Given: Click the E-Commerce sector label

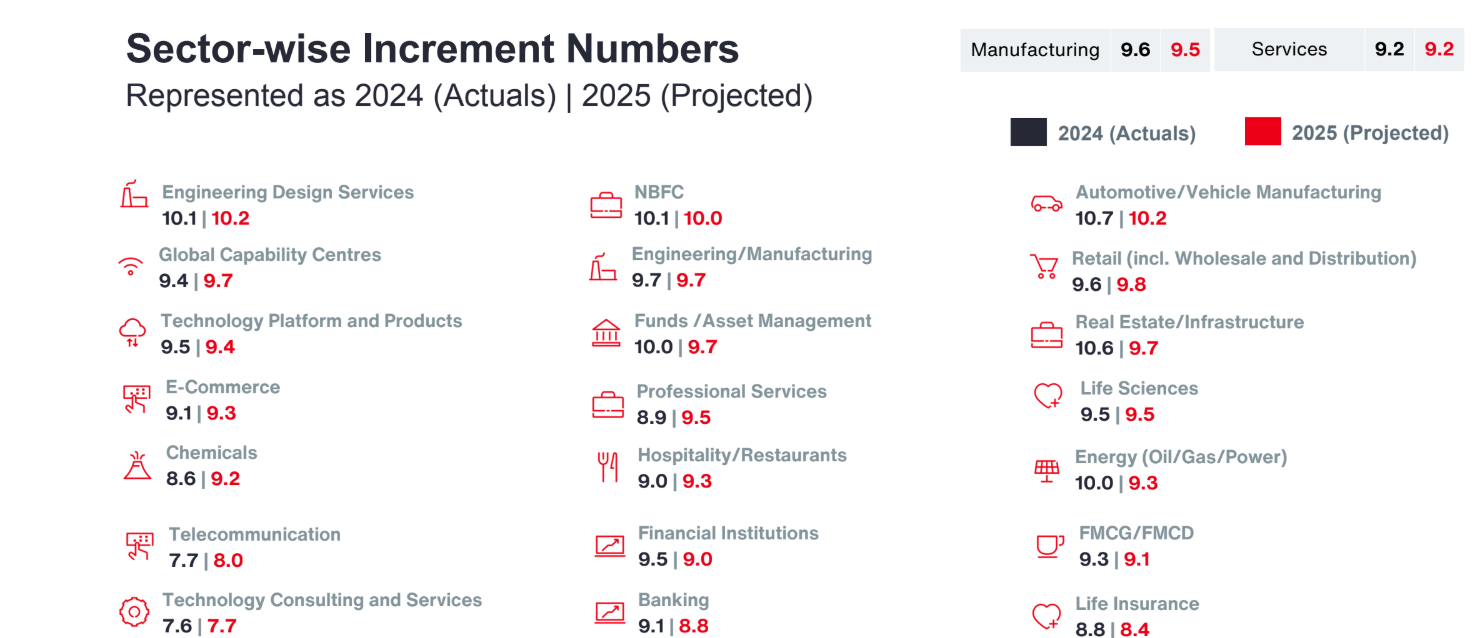Looking at the screenshot, I should point(223,387).
